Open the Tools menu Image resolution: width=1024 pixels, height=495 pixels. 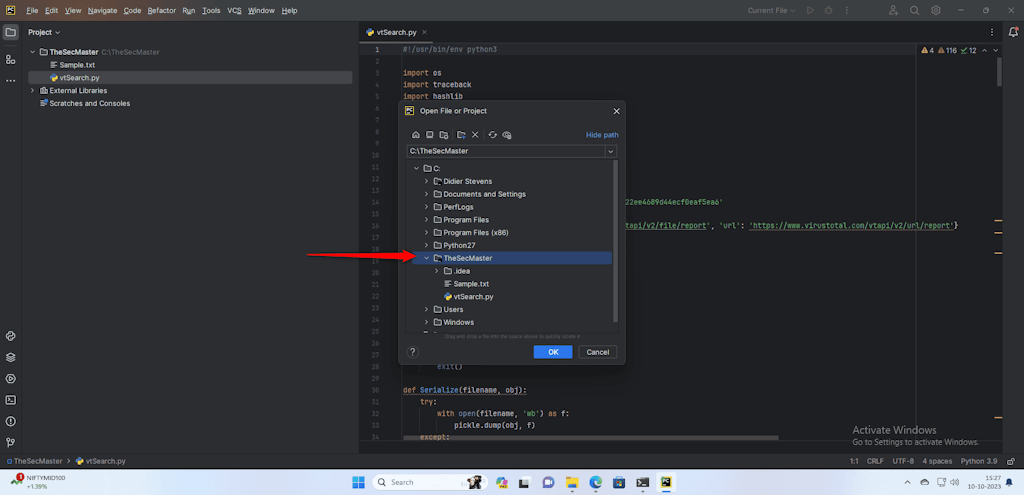coord(211,10)
